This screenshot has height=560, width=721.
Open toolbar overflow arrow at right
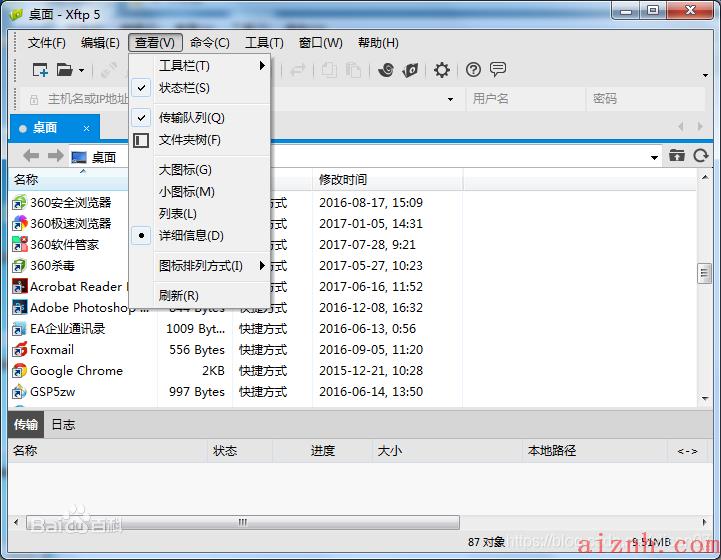pos(705,75)
